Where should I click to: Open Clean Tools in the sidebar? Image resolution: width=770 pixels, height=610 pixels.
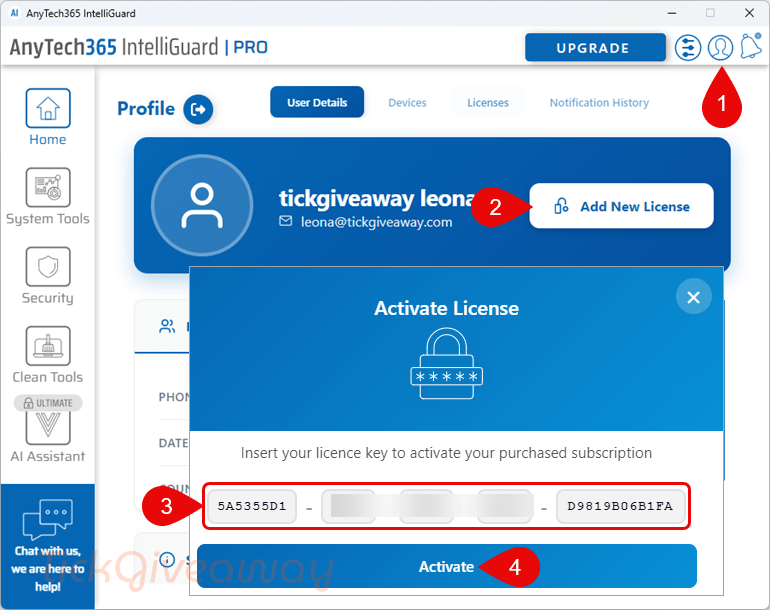coord(48,355)
